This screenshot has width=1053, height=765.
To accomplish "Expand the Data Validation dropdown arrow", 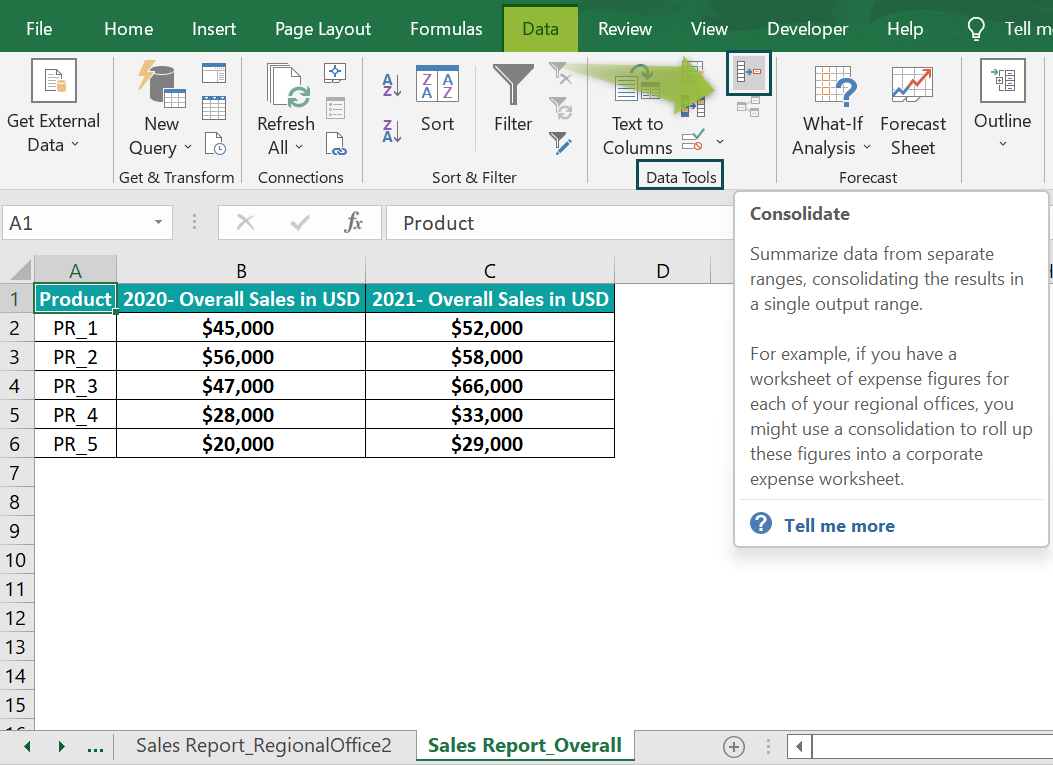I will (719, 141).
